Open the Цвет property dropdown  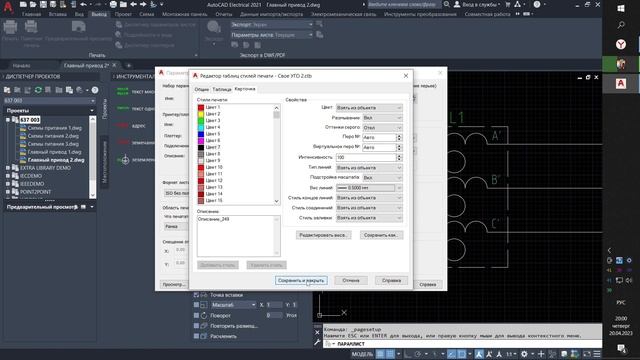[369, 108]
